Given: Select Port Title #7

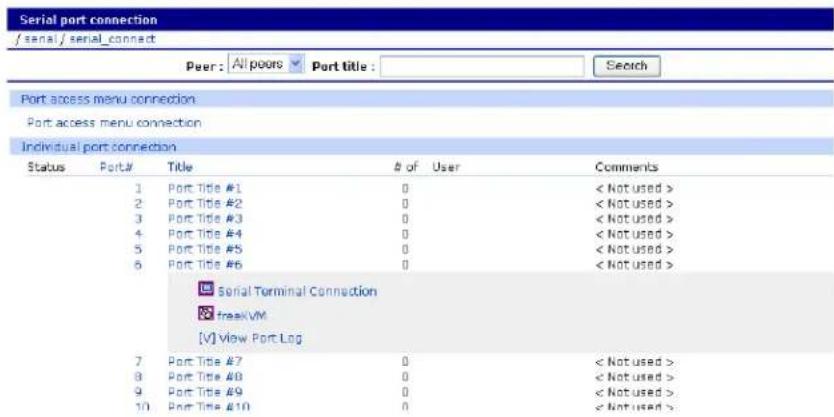Looking at the screenshot, I should tap(205, 362).
